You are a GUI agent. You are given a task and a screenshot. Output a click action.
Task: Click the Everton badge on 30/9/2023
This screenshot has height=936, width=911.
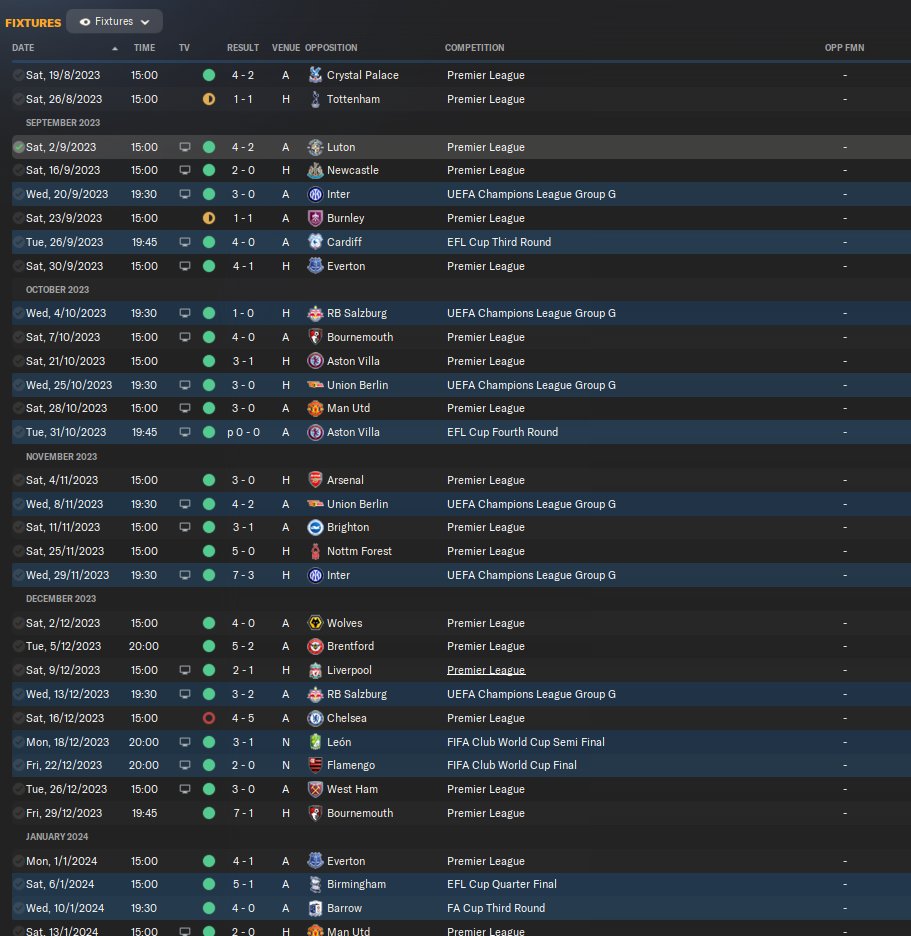pos(315,266)
